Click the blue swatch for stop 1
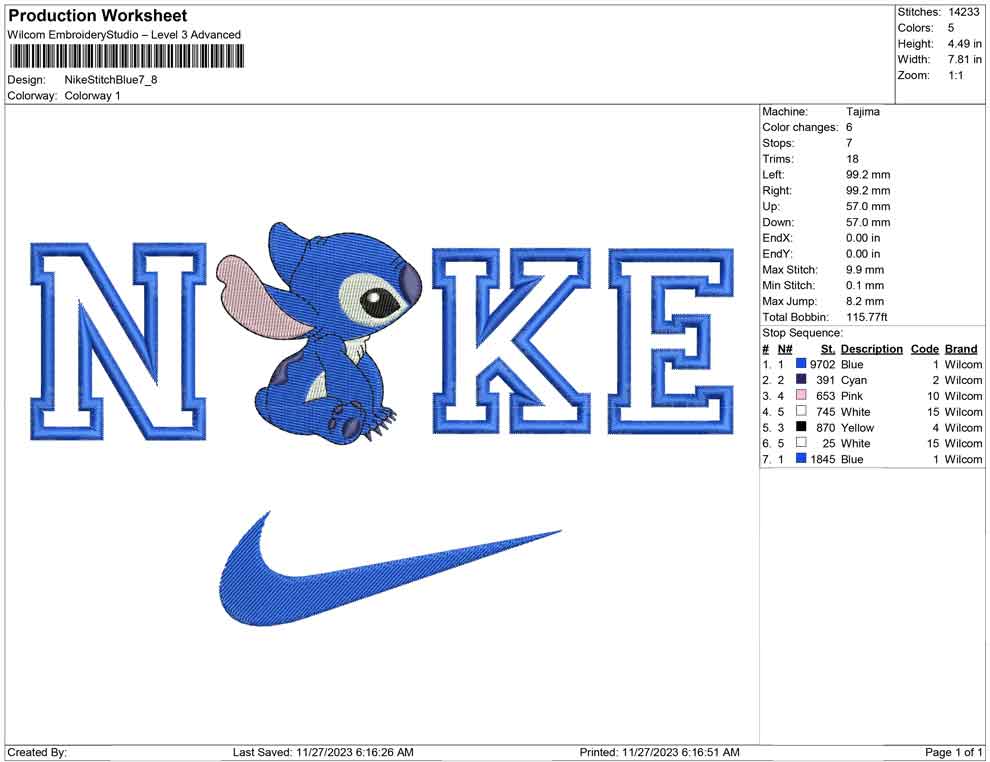Screen dimensions: 990x762 point(801,364)
